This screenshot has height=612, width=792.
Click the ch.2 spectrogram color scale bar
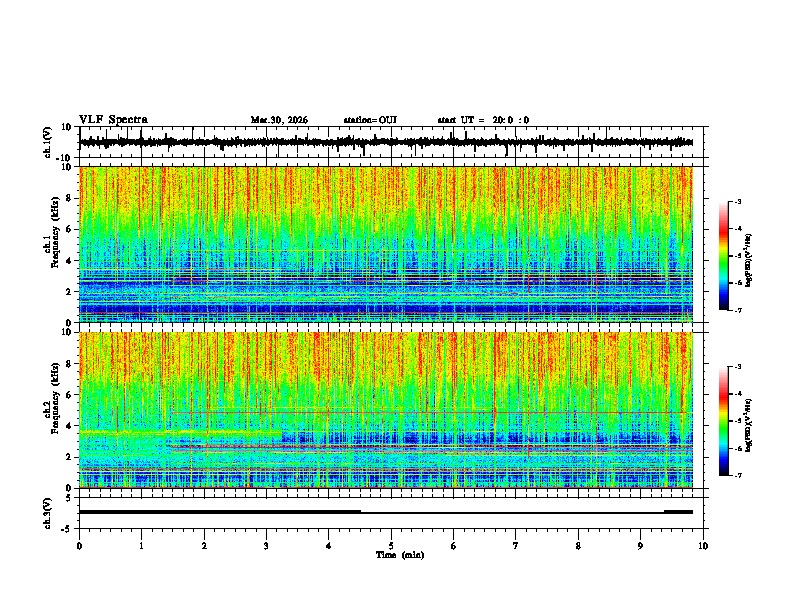[723, 421]
